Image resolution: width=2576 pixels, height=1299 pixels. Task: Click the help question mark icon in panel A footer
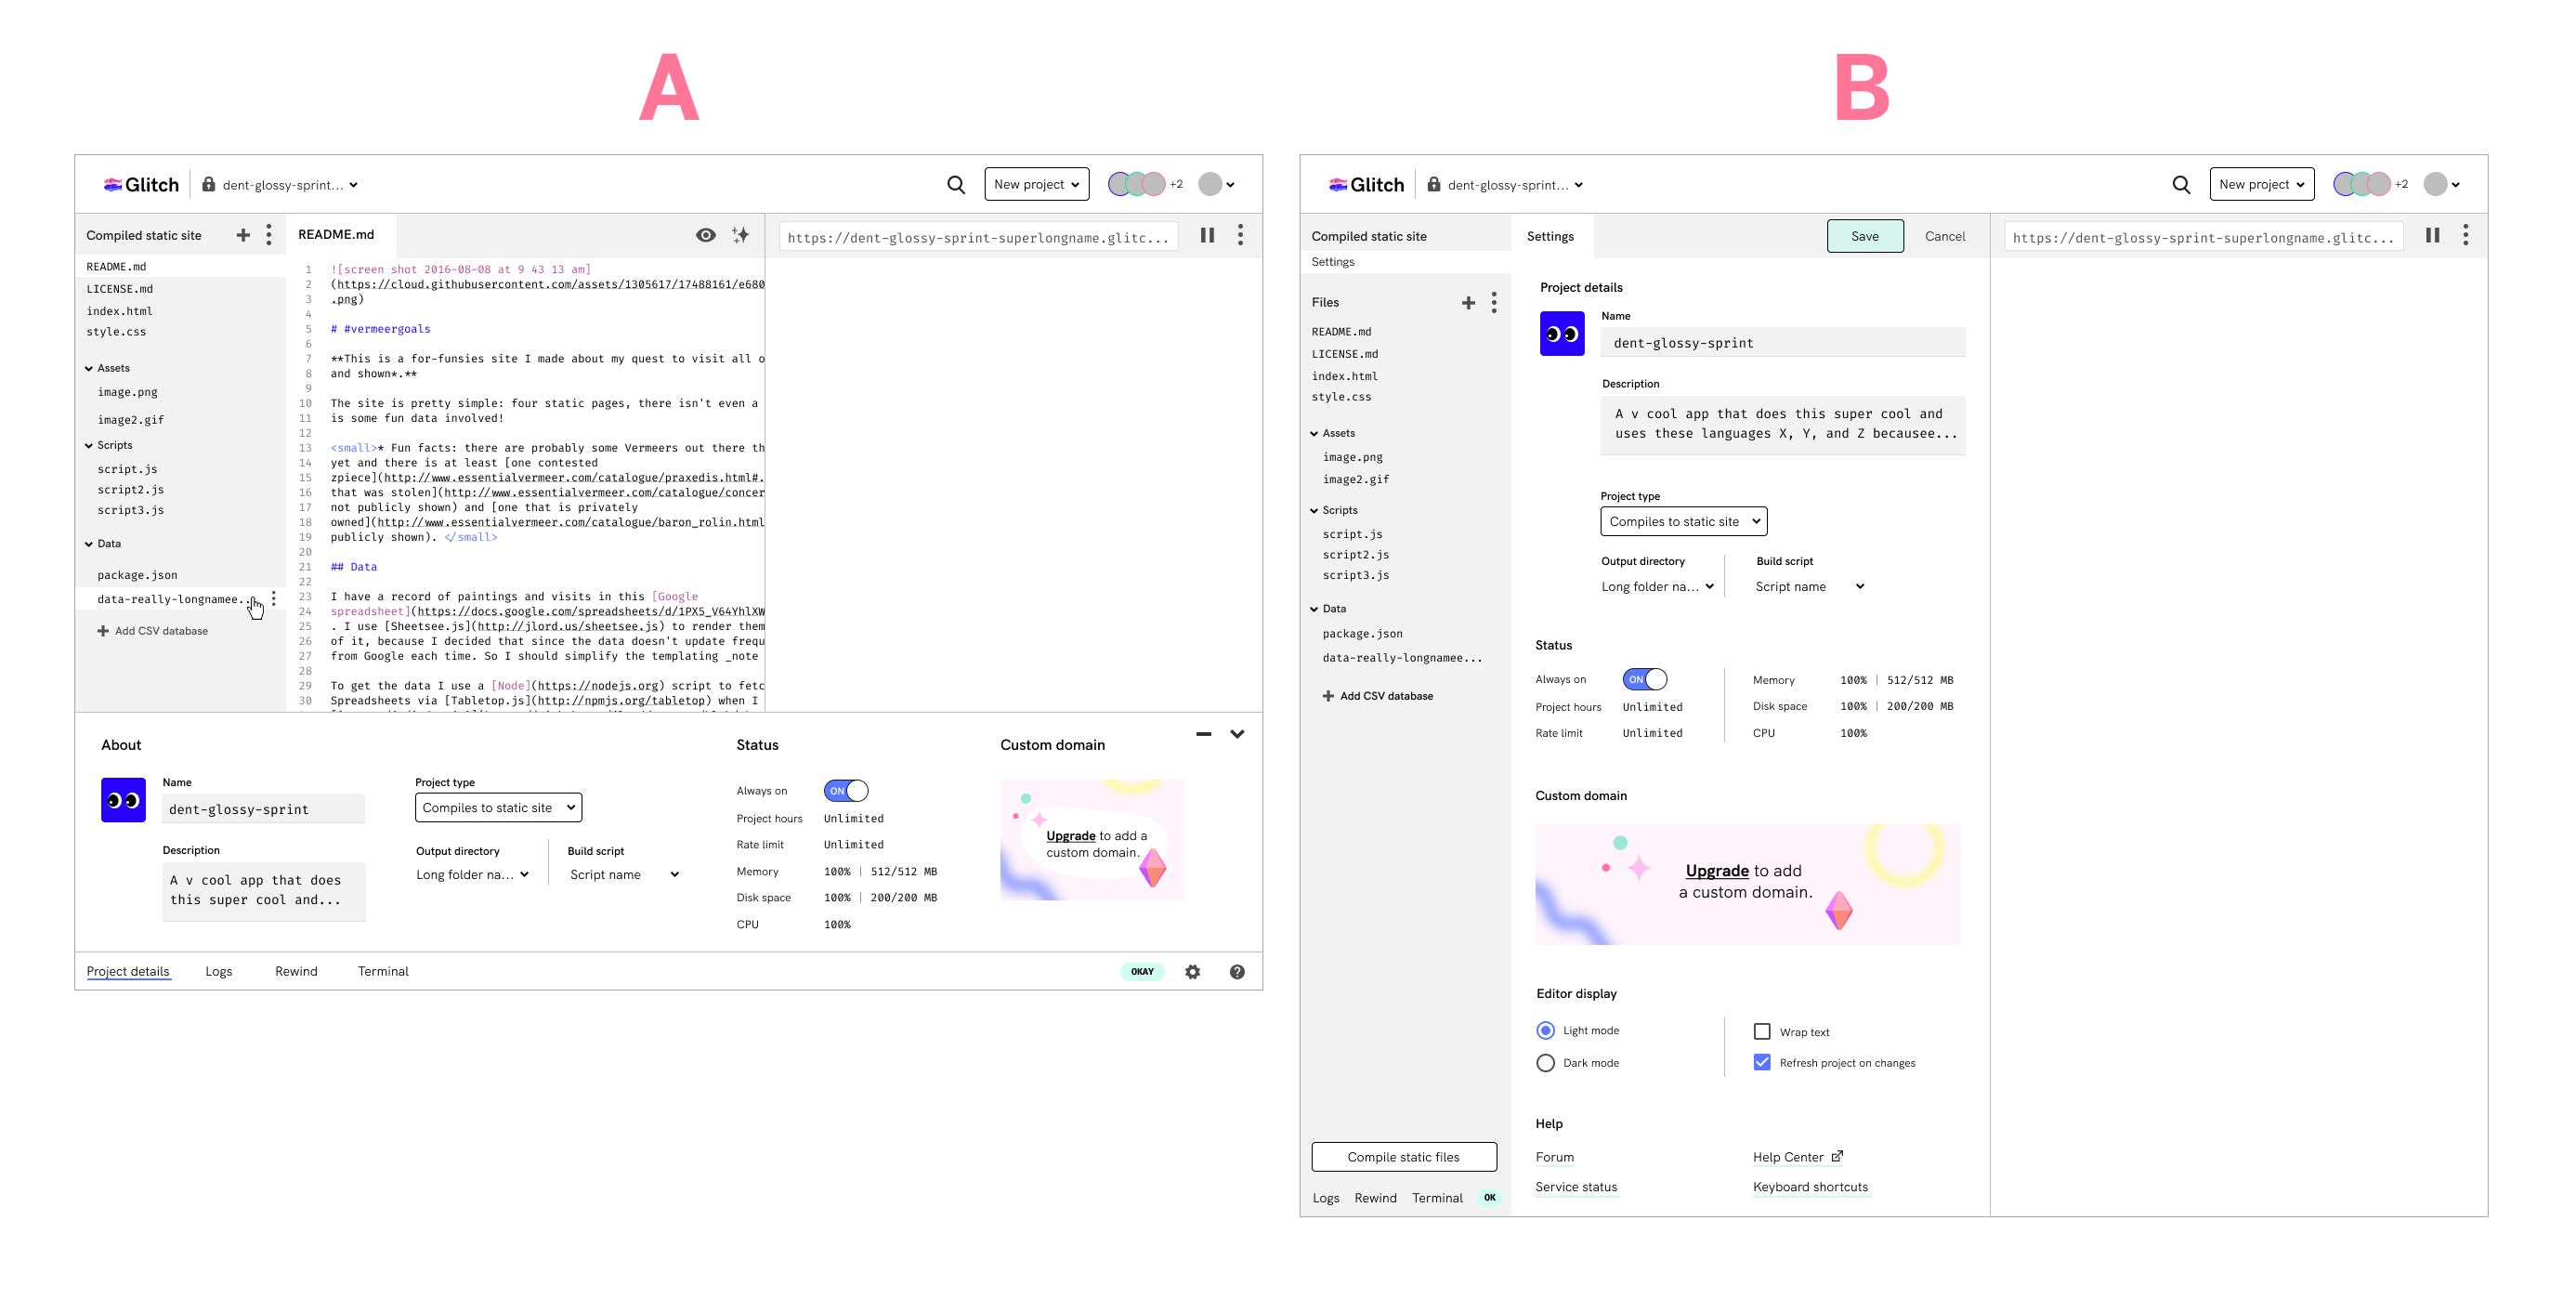(x=1238, y=971)
